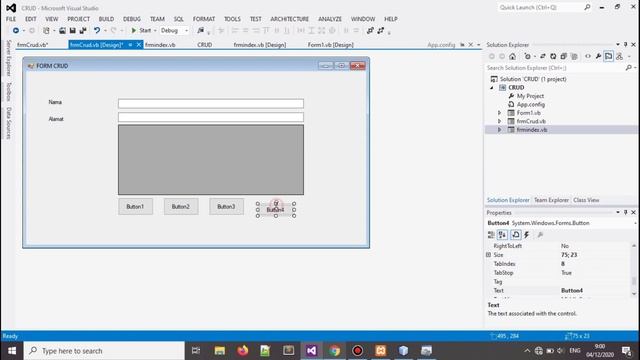Click the Home icon in Solution Explorer
Viewport: 640px width, 360px height.
pyautogui.click(x=513, y=56)
